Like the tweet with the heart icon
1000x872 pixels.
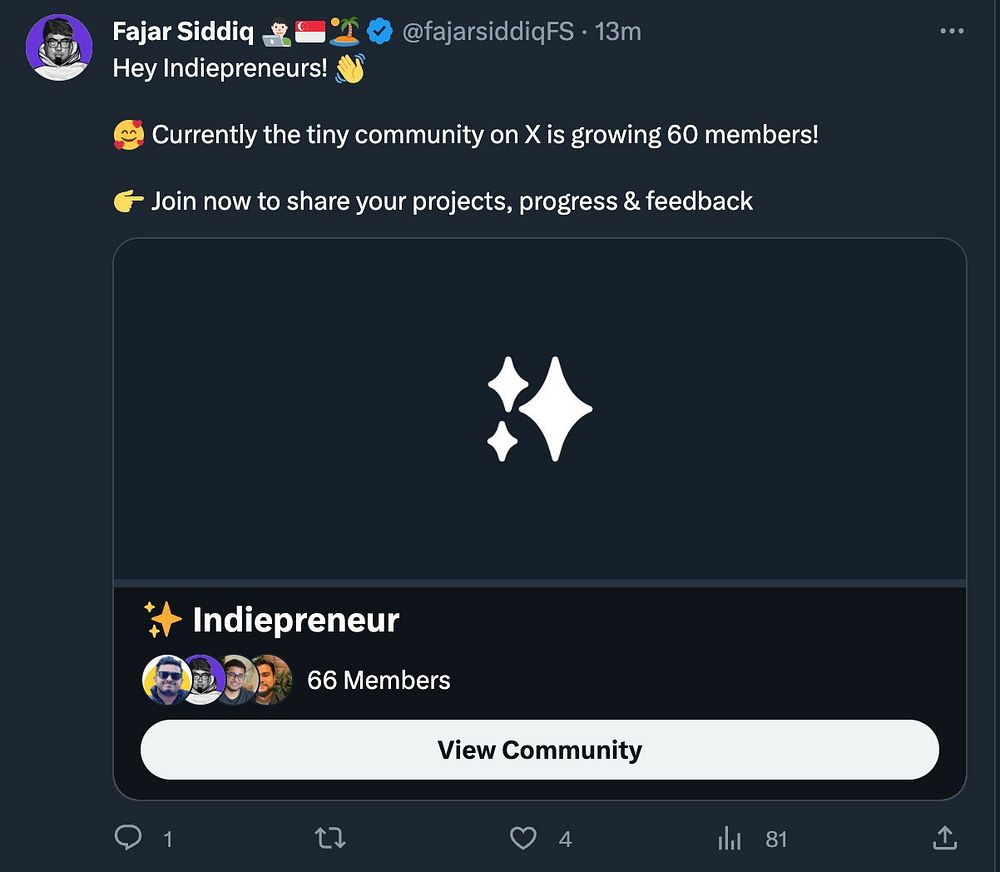pos(524,838)
